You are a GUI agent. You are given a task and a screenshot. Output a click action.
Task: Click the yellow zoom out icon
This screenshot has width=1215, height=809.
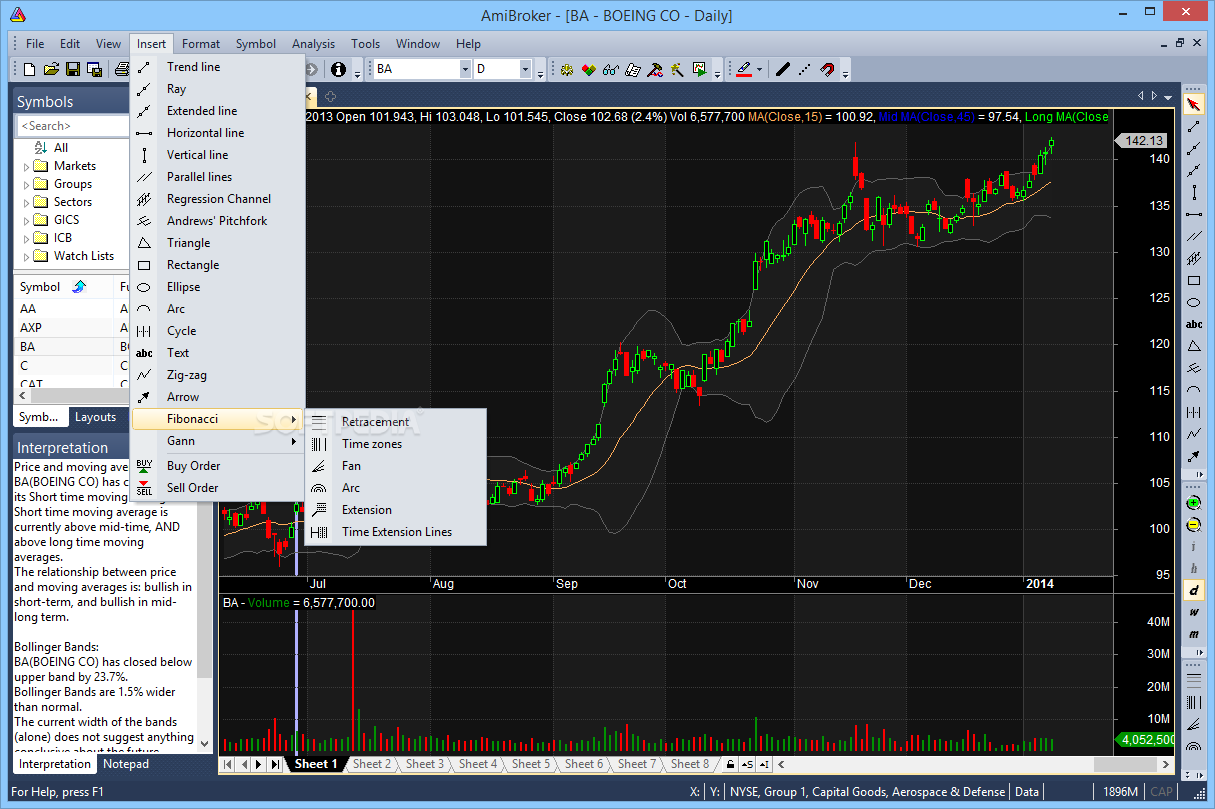point(1194,525)
